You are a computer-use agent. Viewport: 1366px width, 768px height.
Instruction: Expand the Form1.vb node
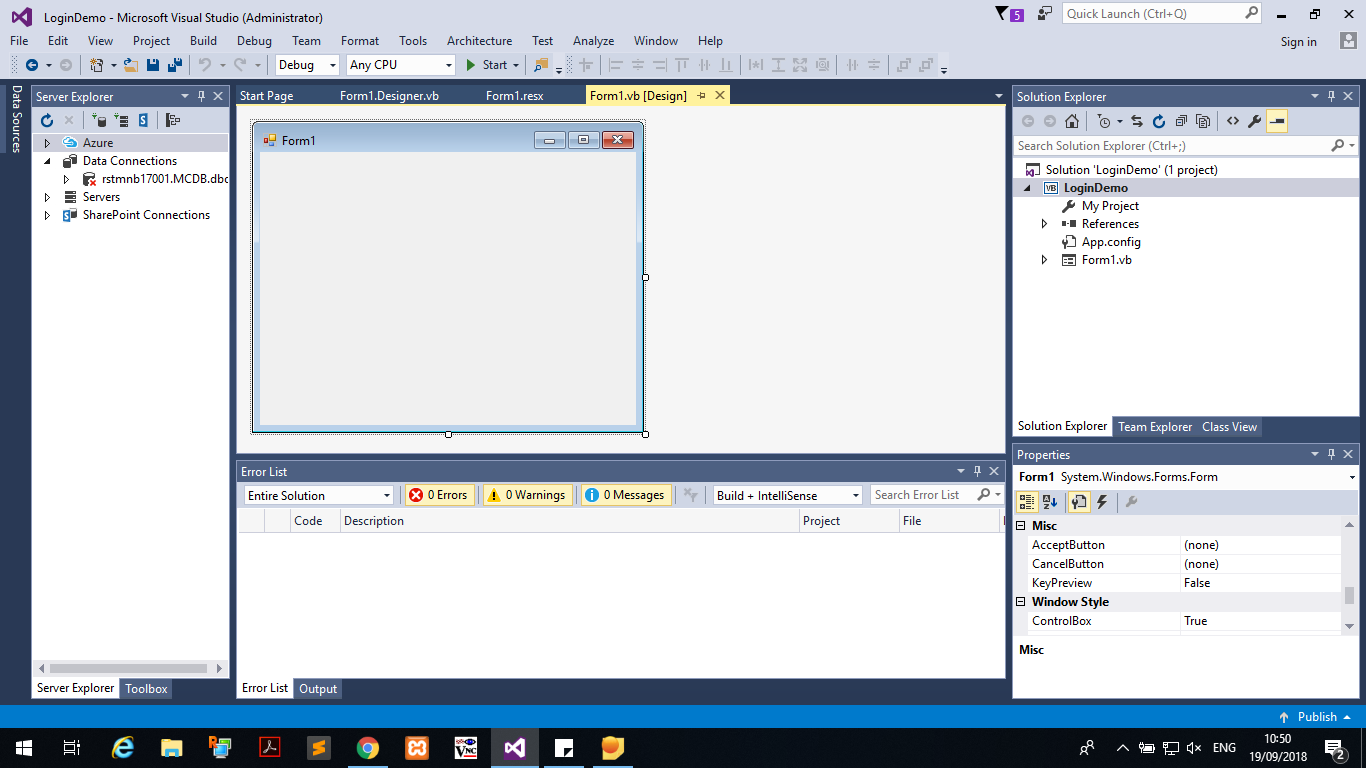click(x=1045, y=260)
